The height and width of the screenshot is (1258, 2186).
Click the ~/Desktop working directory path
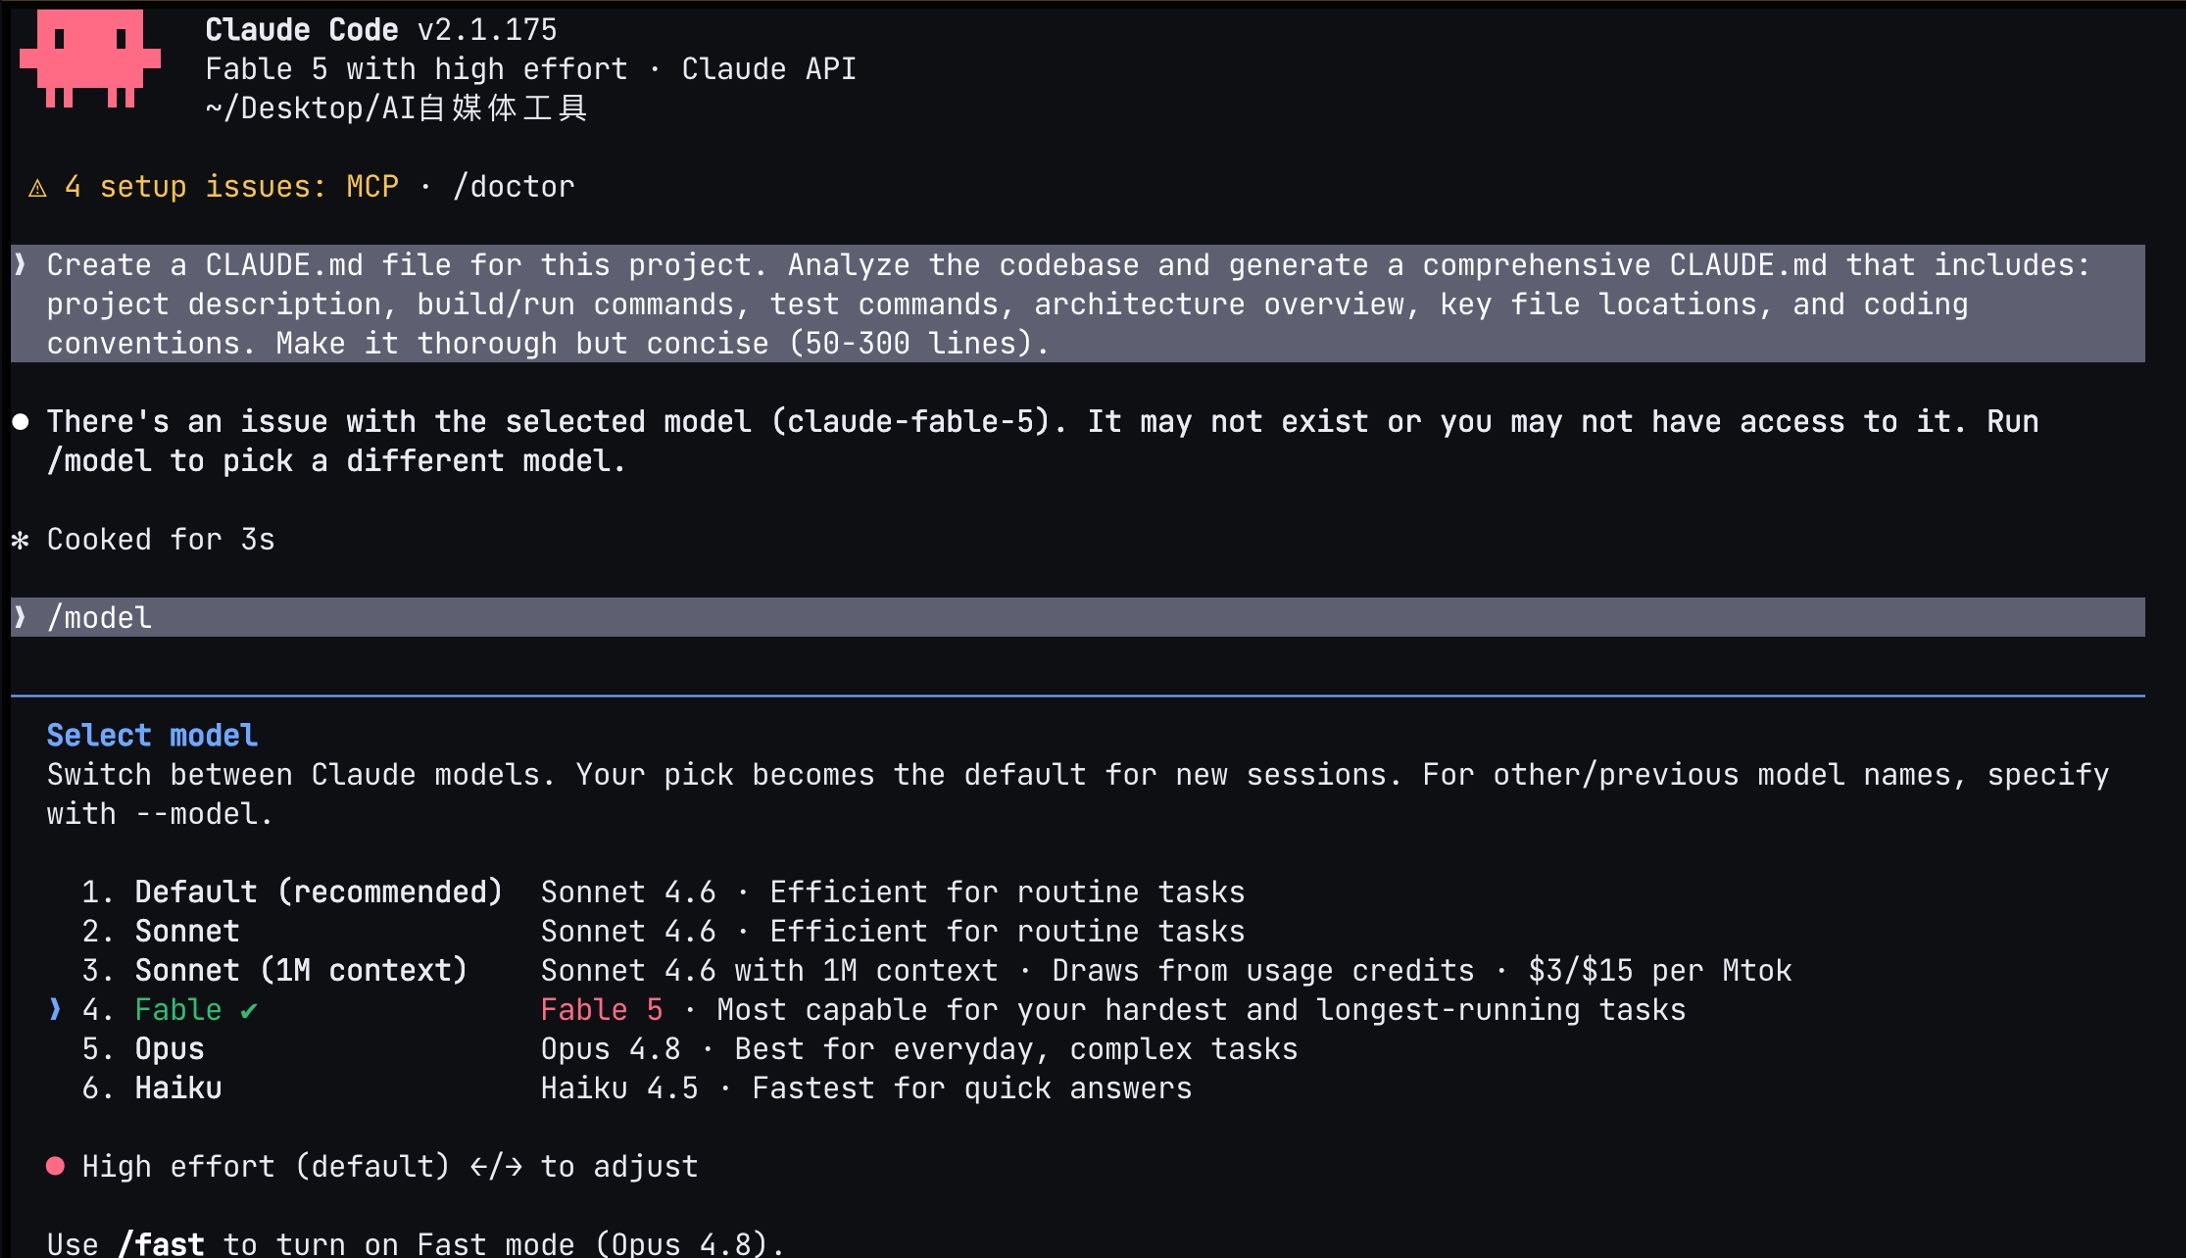396,108
